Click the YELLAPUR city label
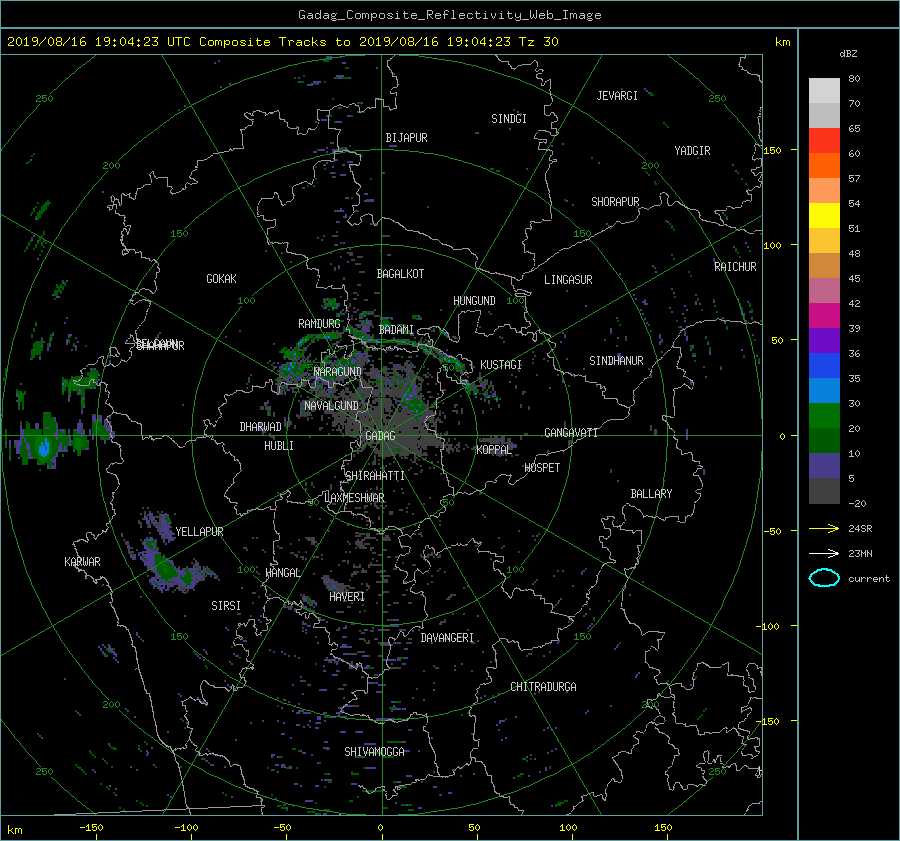This screenshot has width=900, height=841. point(199,532)
